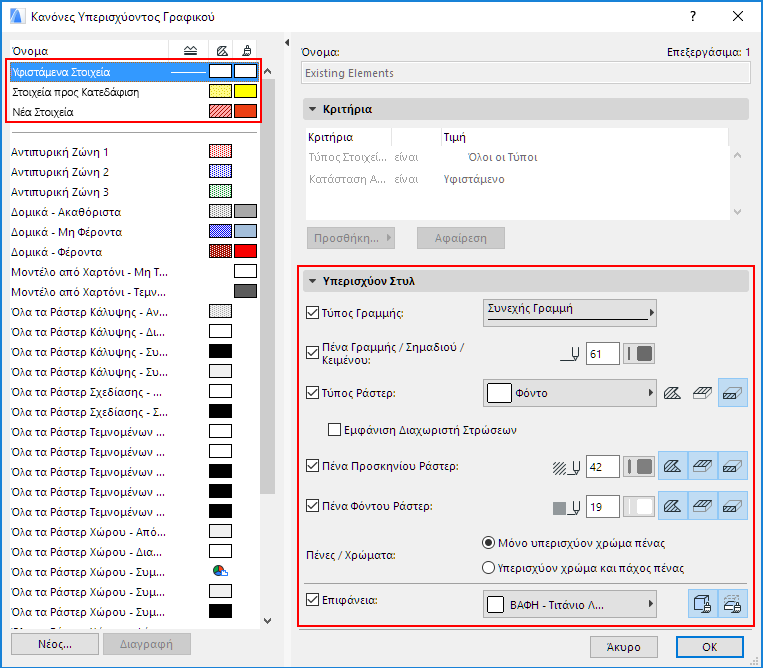Click foreground pen color swatch beside 42
The height and width of the screenshot is (668, 763).
(x=639, y=467)
